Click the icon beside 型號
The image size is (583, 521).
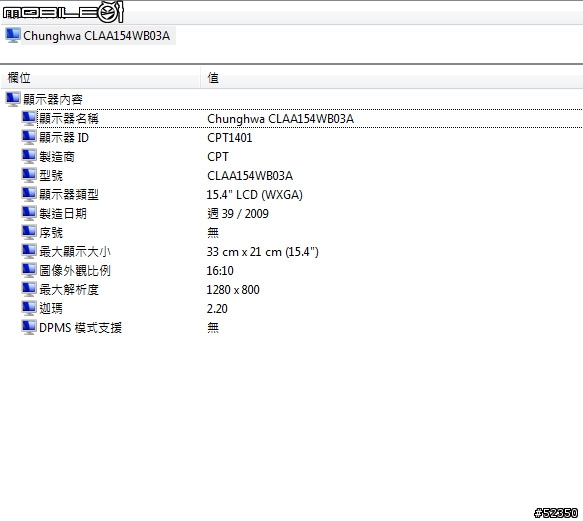[29, 175]
